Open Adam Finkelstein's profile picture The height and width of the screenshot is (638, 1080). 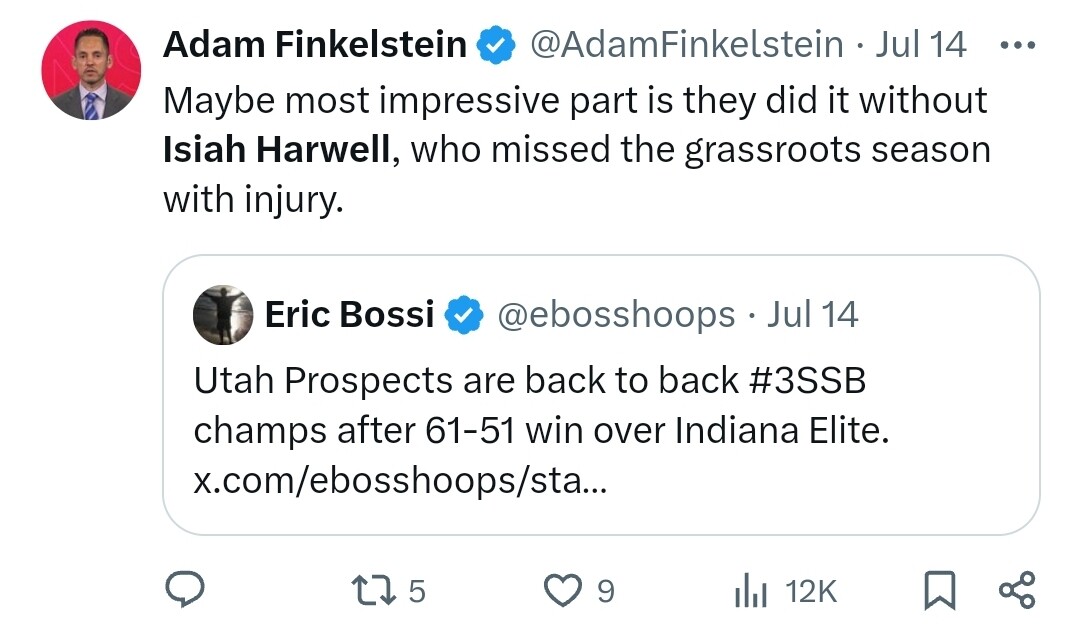pos(91,70)
